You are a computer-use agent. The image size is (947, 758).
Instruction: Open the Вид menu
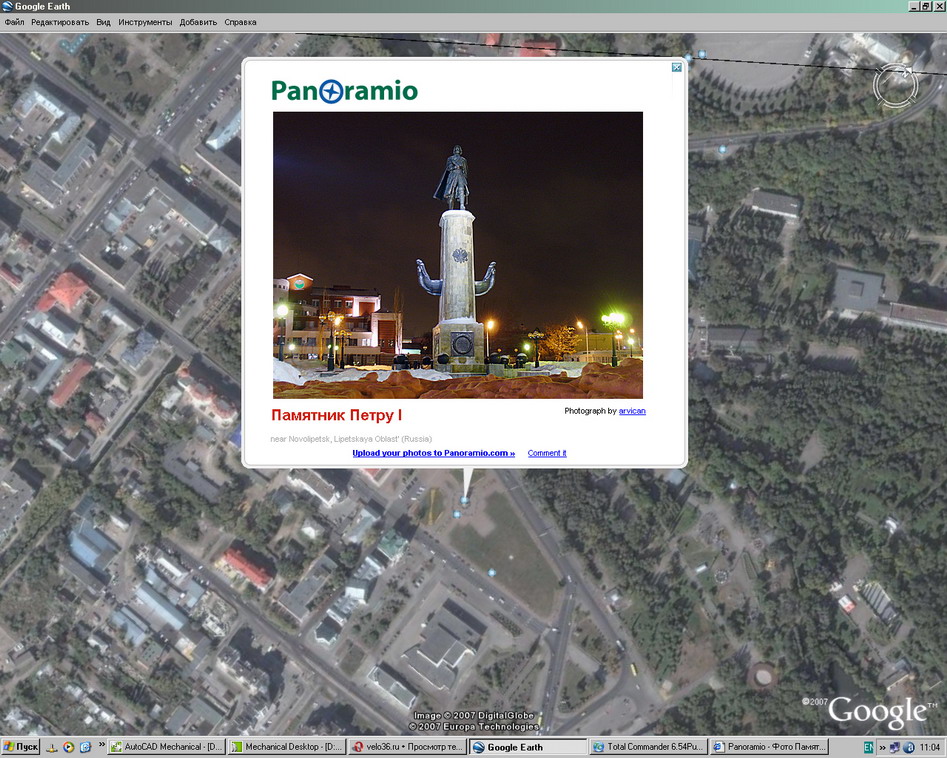pos(103,22)
